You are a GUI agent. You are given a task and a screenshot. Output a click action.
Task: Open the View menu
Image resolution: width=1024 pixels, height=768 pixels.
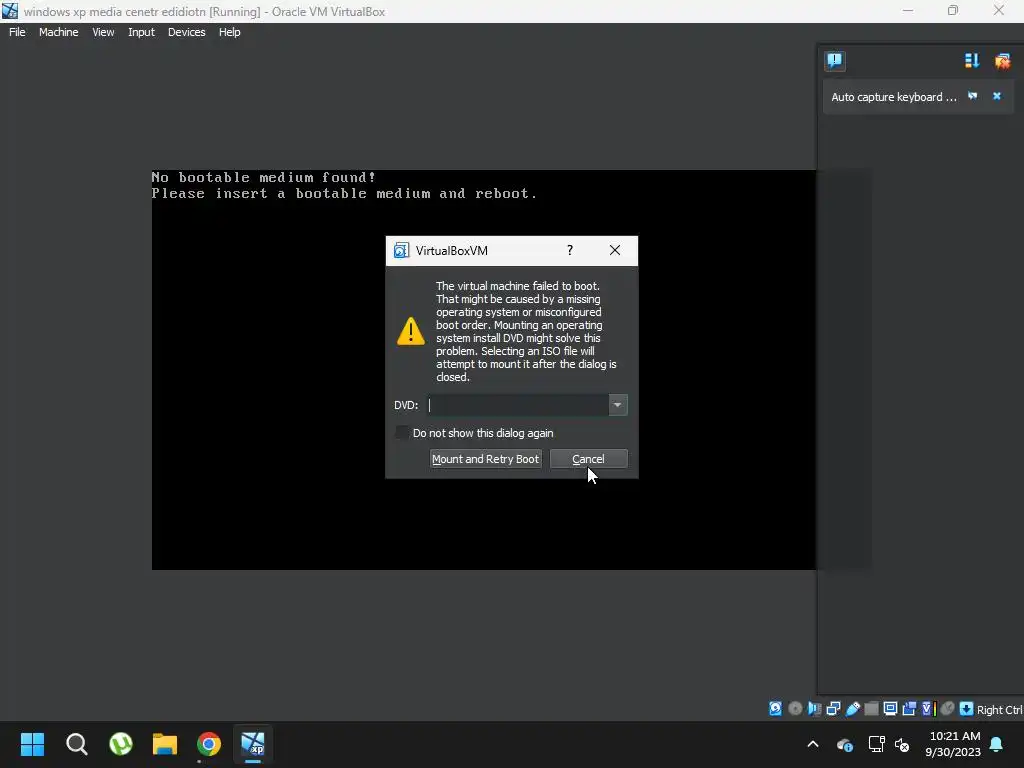pyautogui.click(x=103, y=32)
